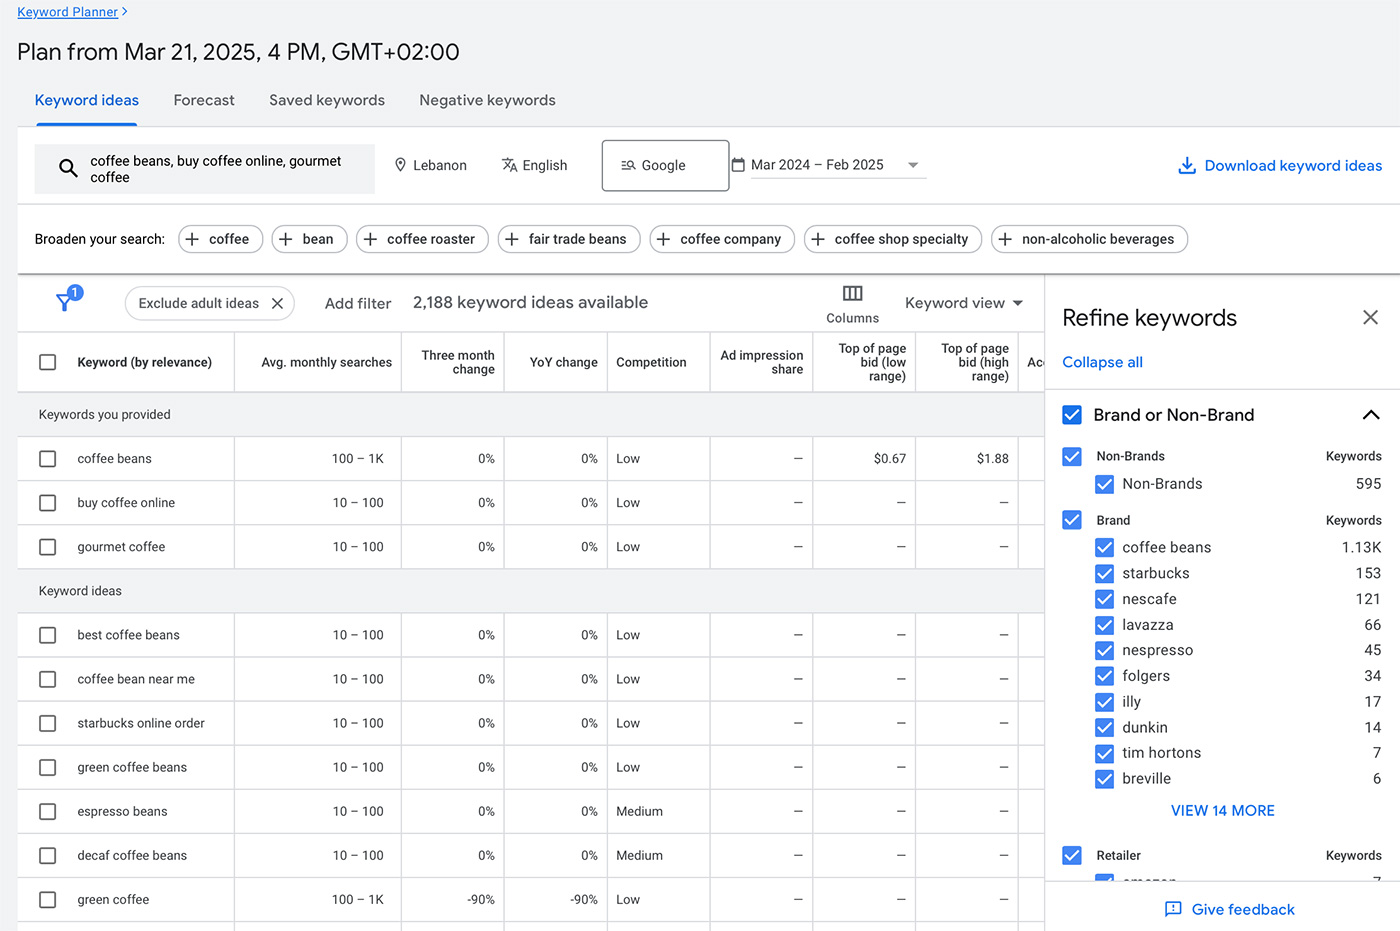Screen dimensions: 1400x931
Task: Click breadcrumb chevron after Keyword Planner
Action: click(124, 12)
